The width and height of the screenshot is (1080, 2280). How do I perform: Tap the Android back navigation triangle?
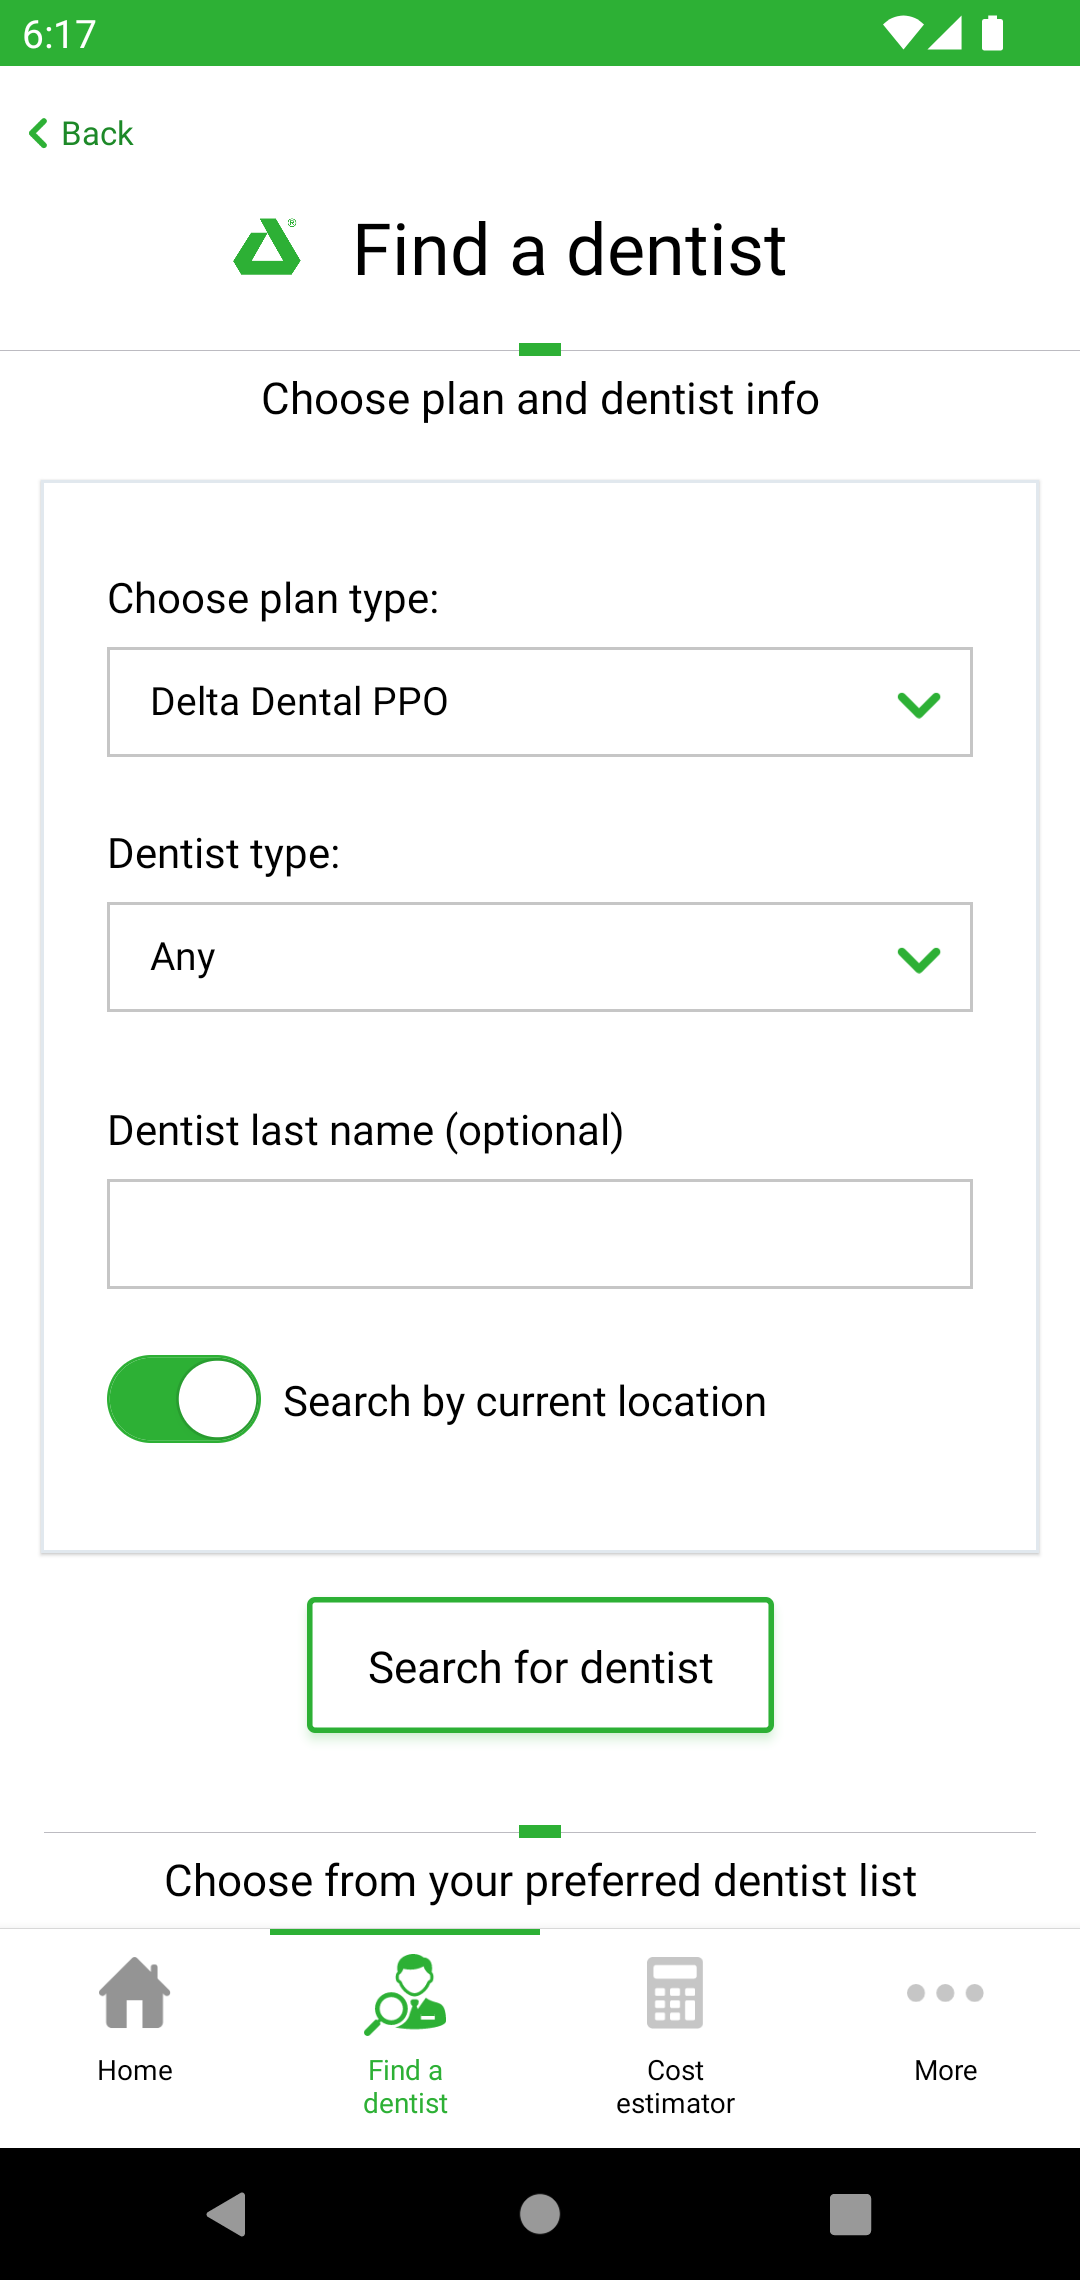point(227,2214)
